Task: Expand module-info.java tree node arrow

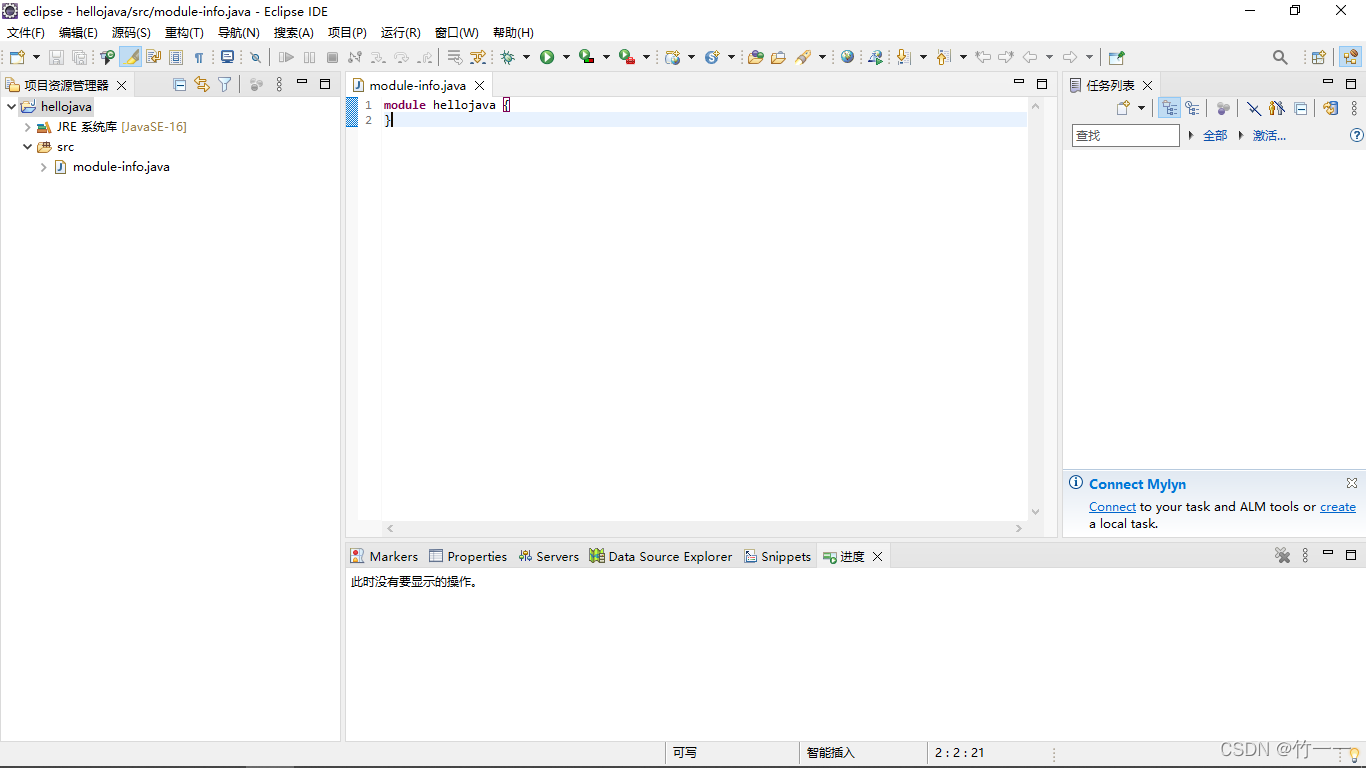Action: pyautogui.click(x=44, y=167)
